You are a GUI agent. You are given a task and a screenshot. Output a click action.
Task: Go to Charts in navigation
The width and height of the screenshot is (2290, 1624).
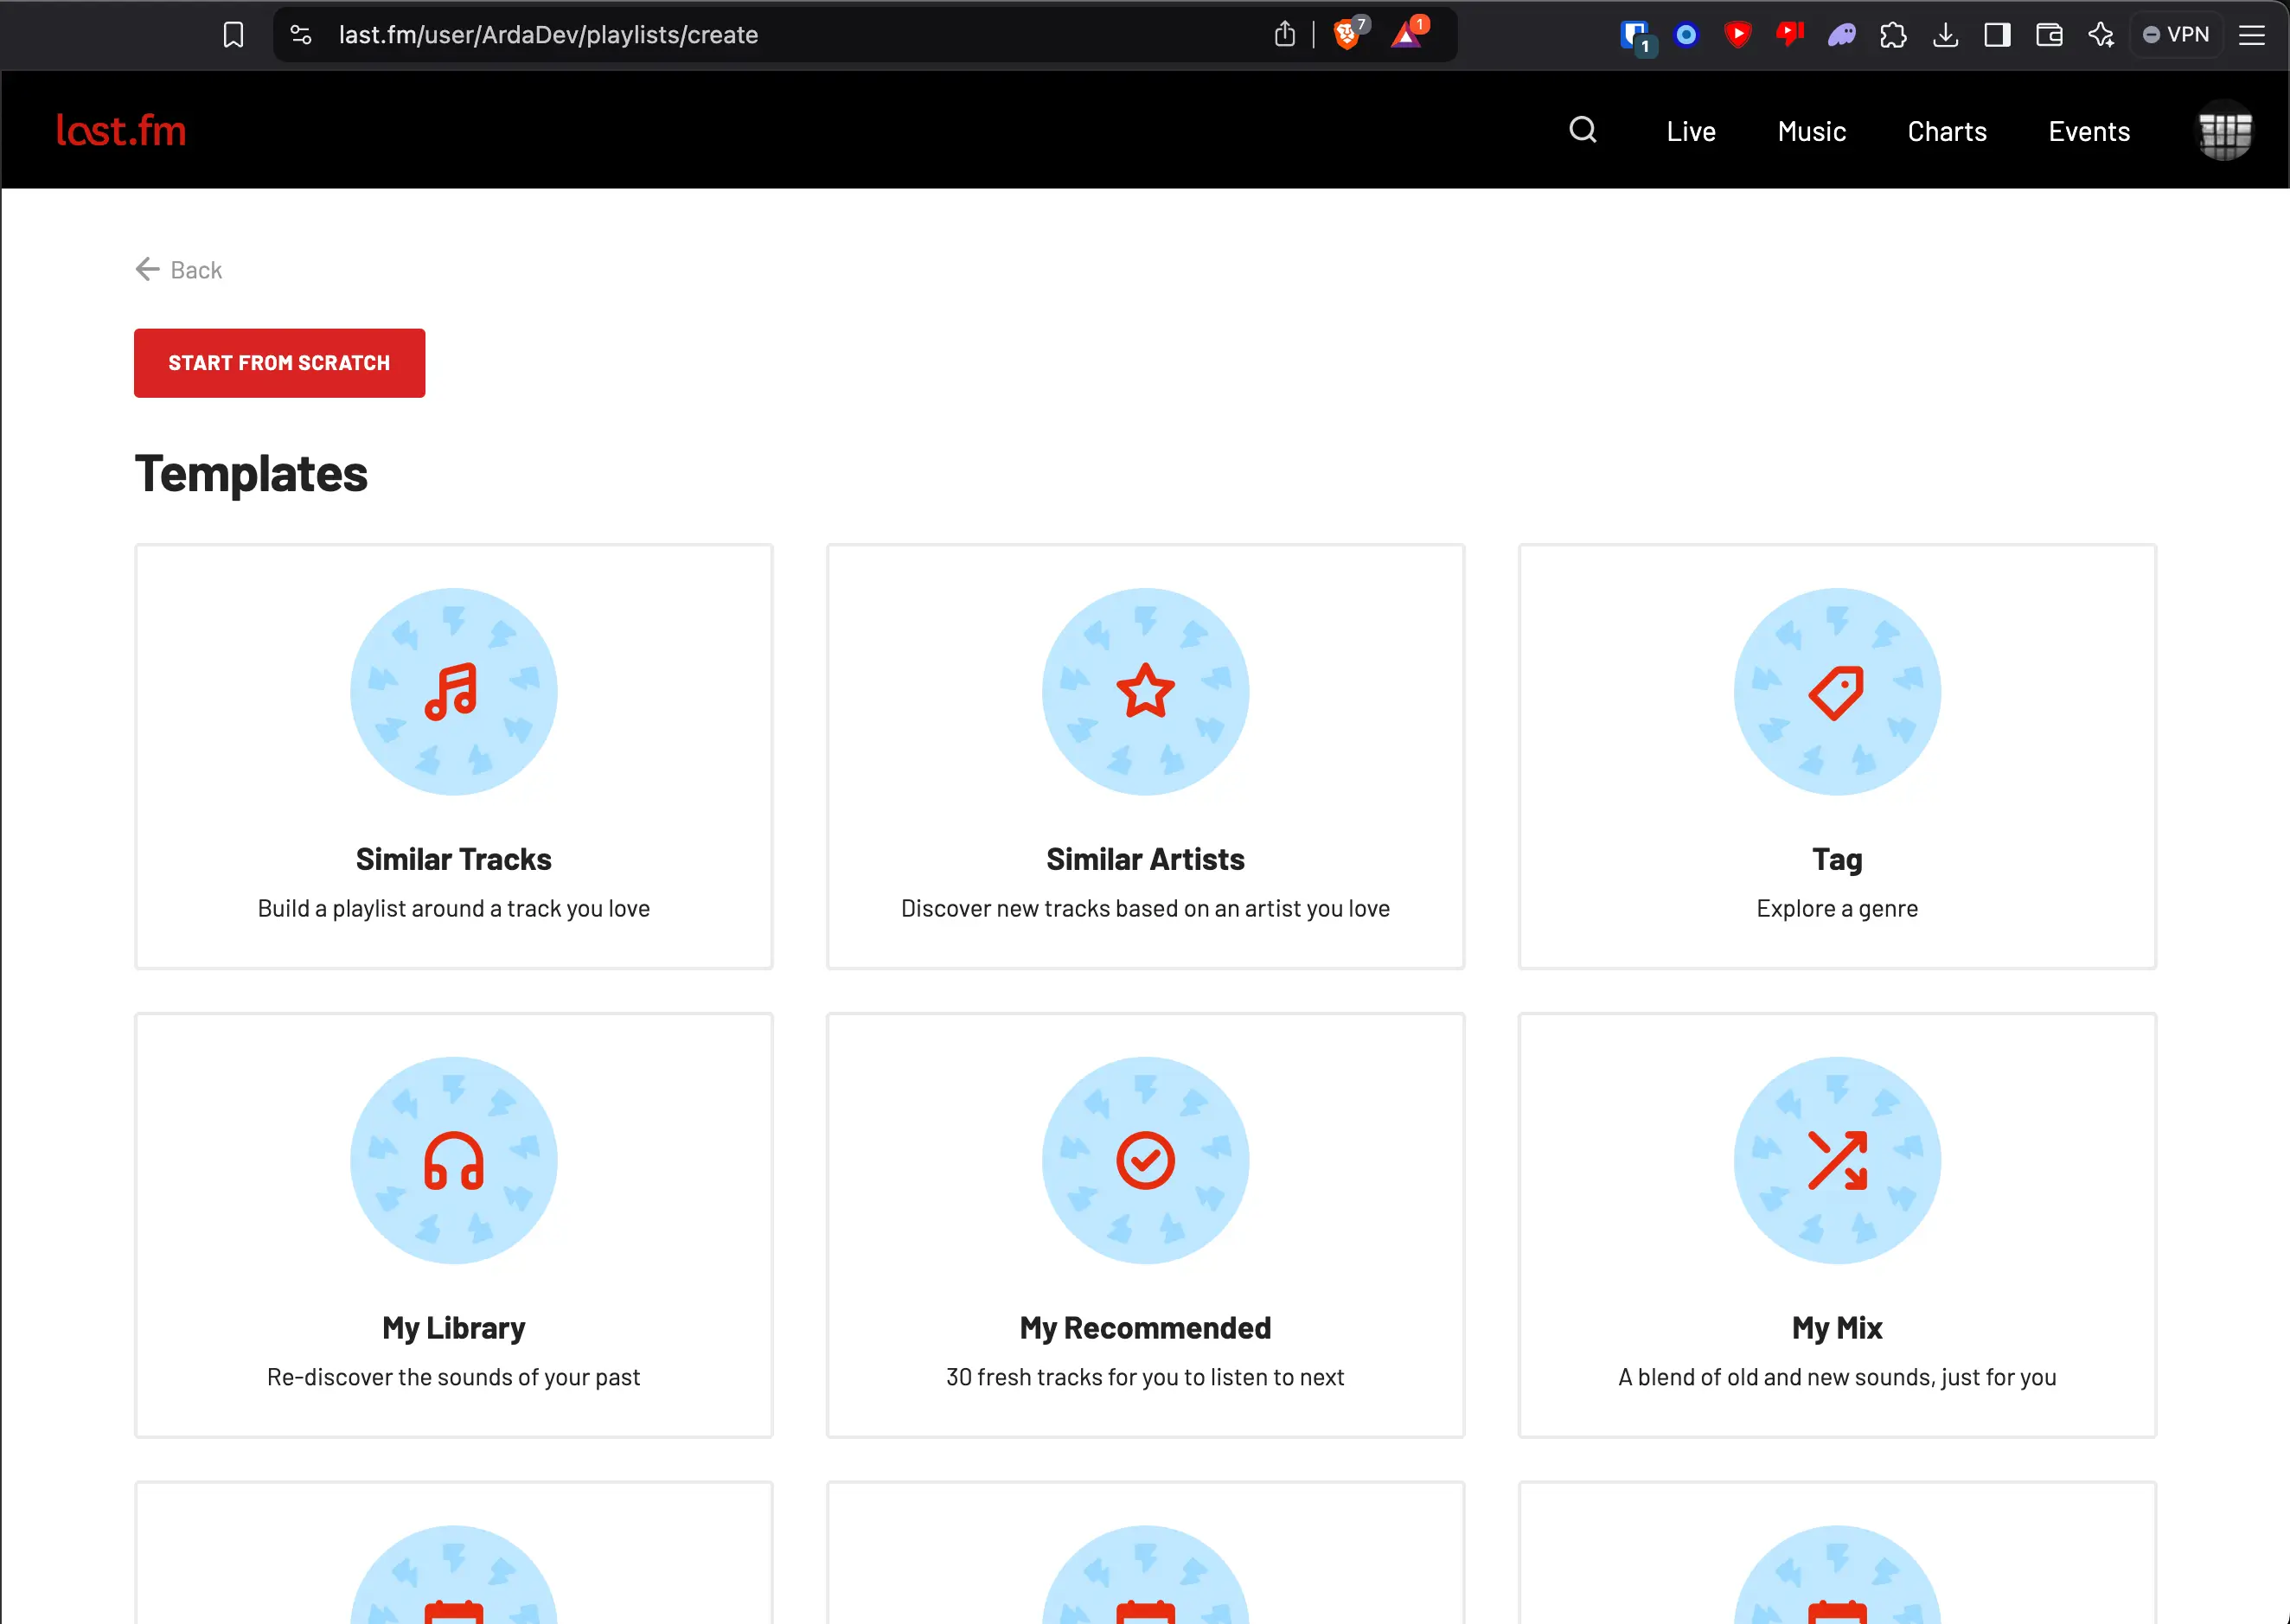coord(1946,131)
